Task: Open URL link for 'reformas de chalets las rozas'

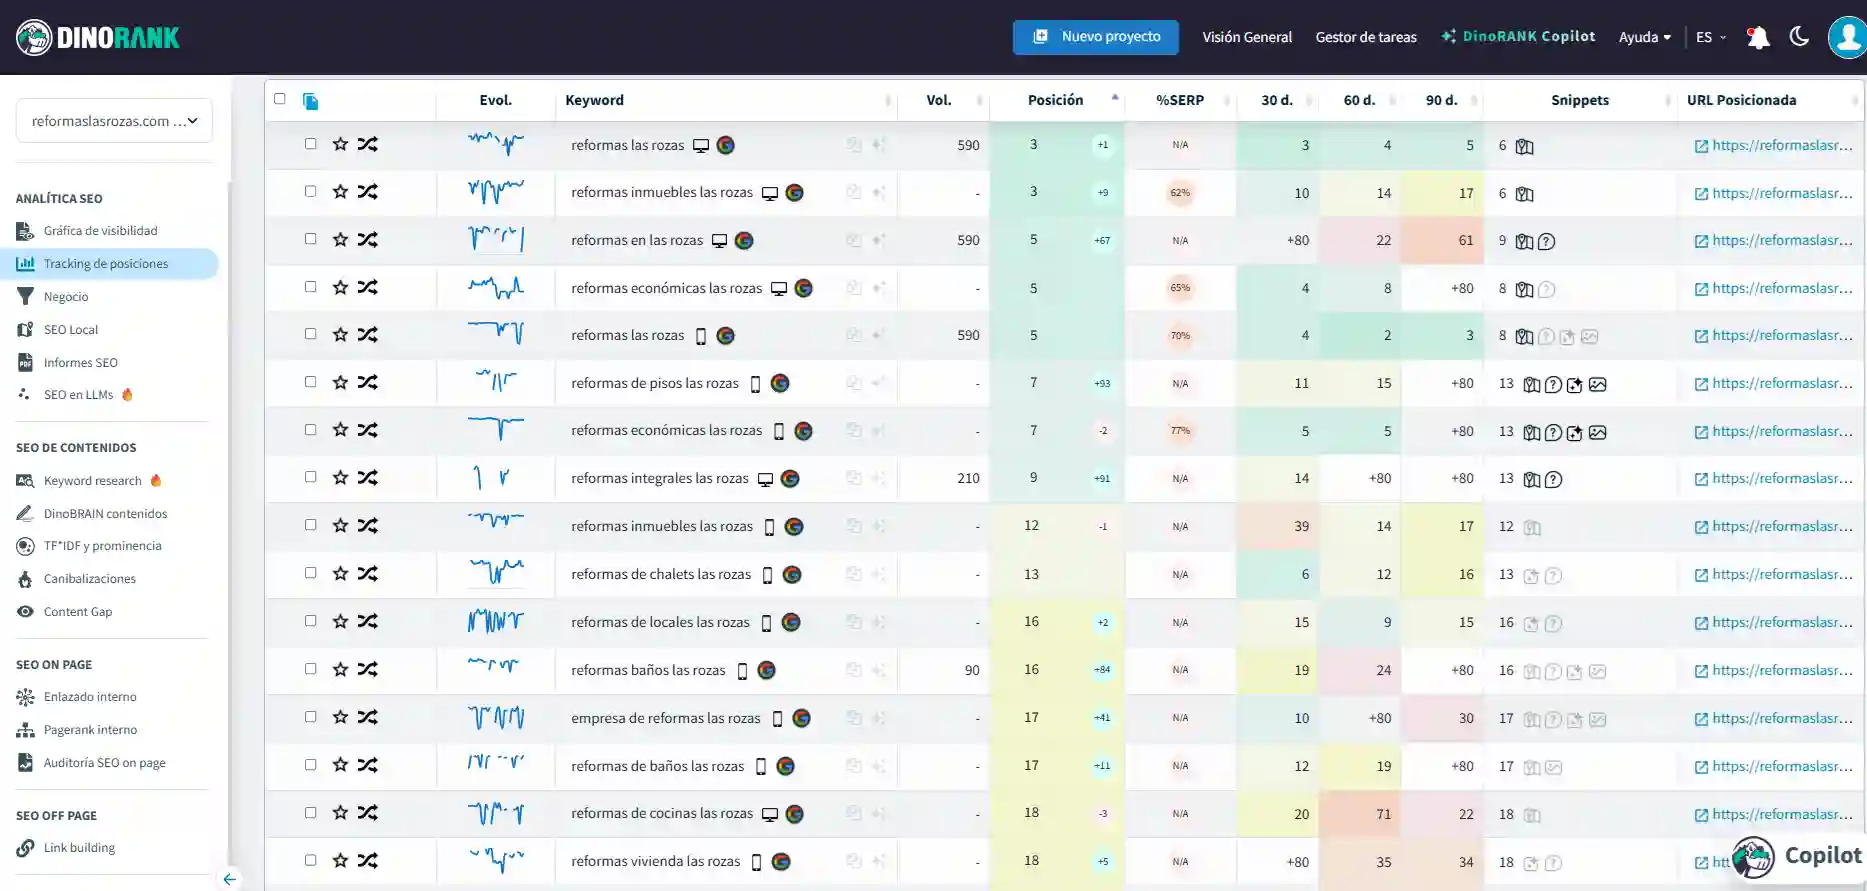Action: (x=1773, y=574)
